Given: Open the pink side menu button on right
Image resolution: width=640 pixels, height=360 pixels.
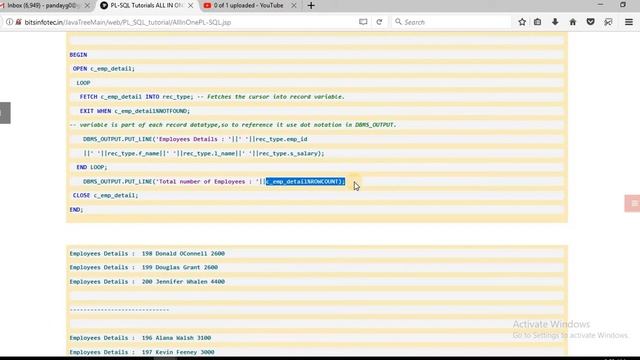Looking at the screenshot, I should [632, 203].
